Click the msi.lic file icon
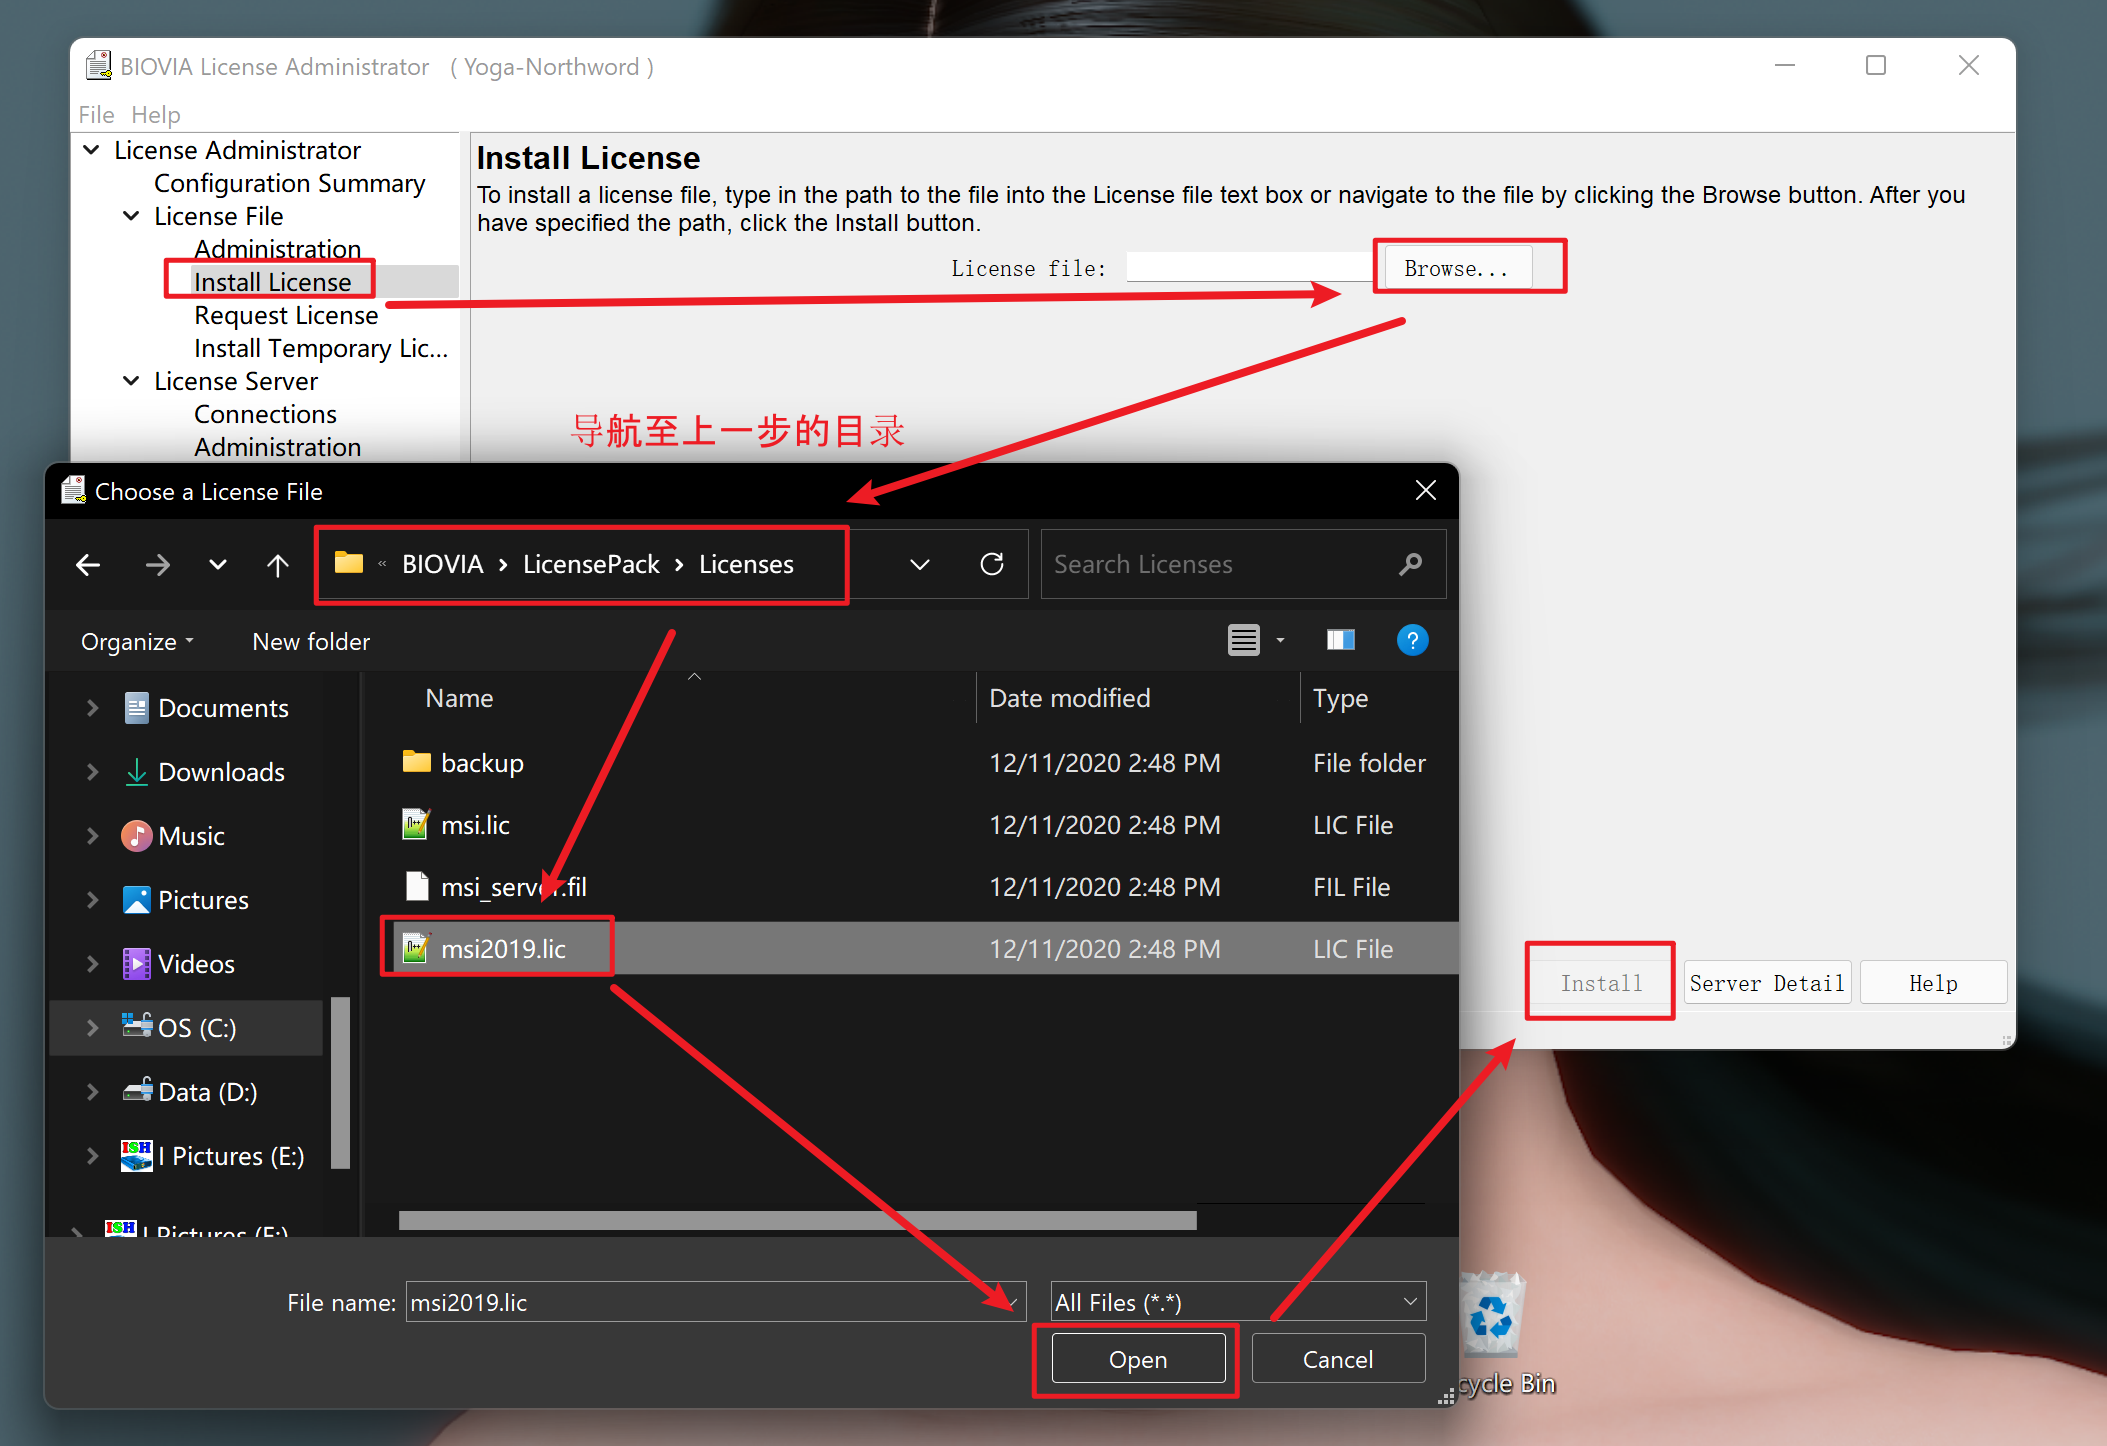The height and width of the screenshot is (1446, 2107). (416, 824)
